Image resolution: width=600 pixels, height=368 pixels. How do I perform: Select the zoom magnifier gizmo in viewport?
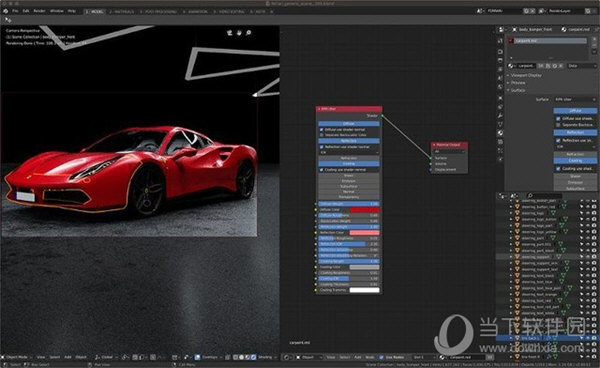coord(248,33)
